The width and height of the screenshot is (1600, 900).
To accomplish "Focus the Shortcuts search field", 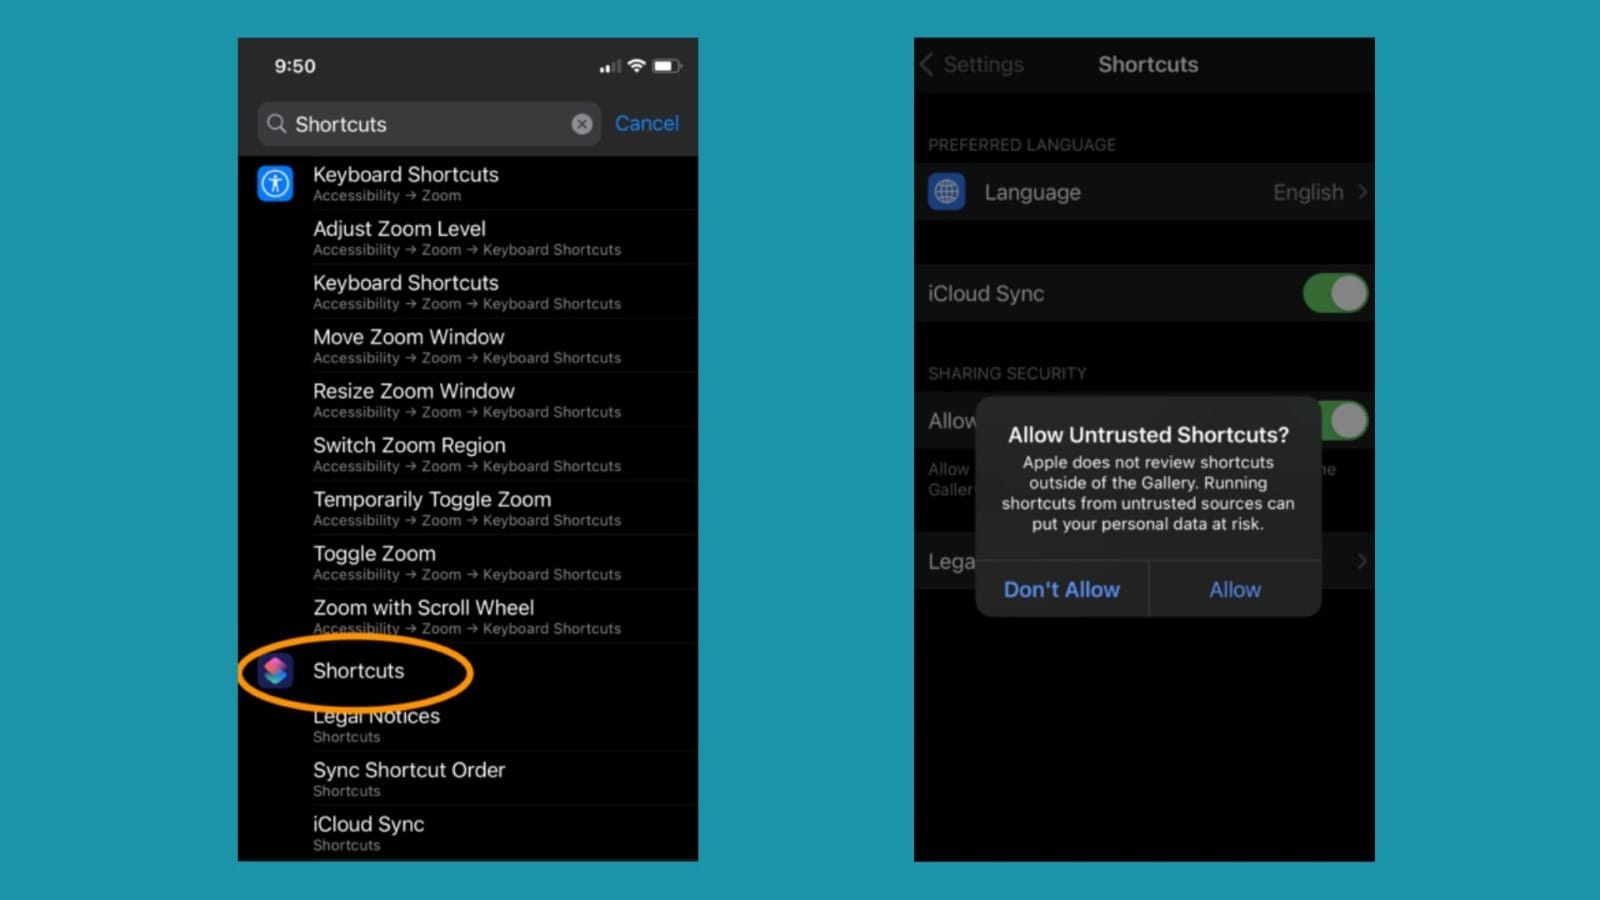I will 429,124.
